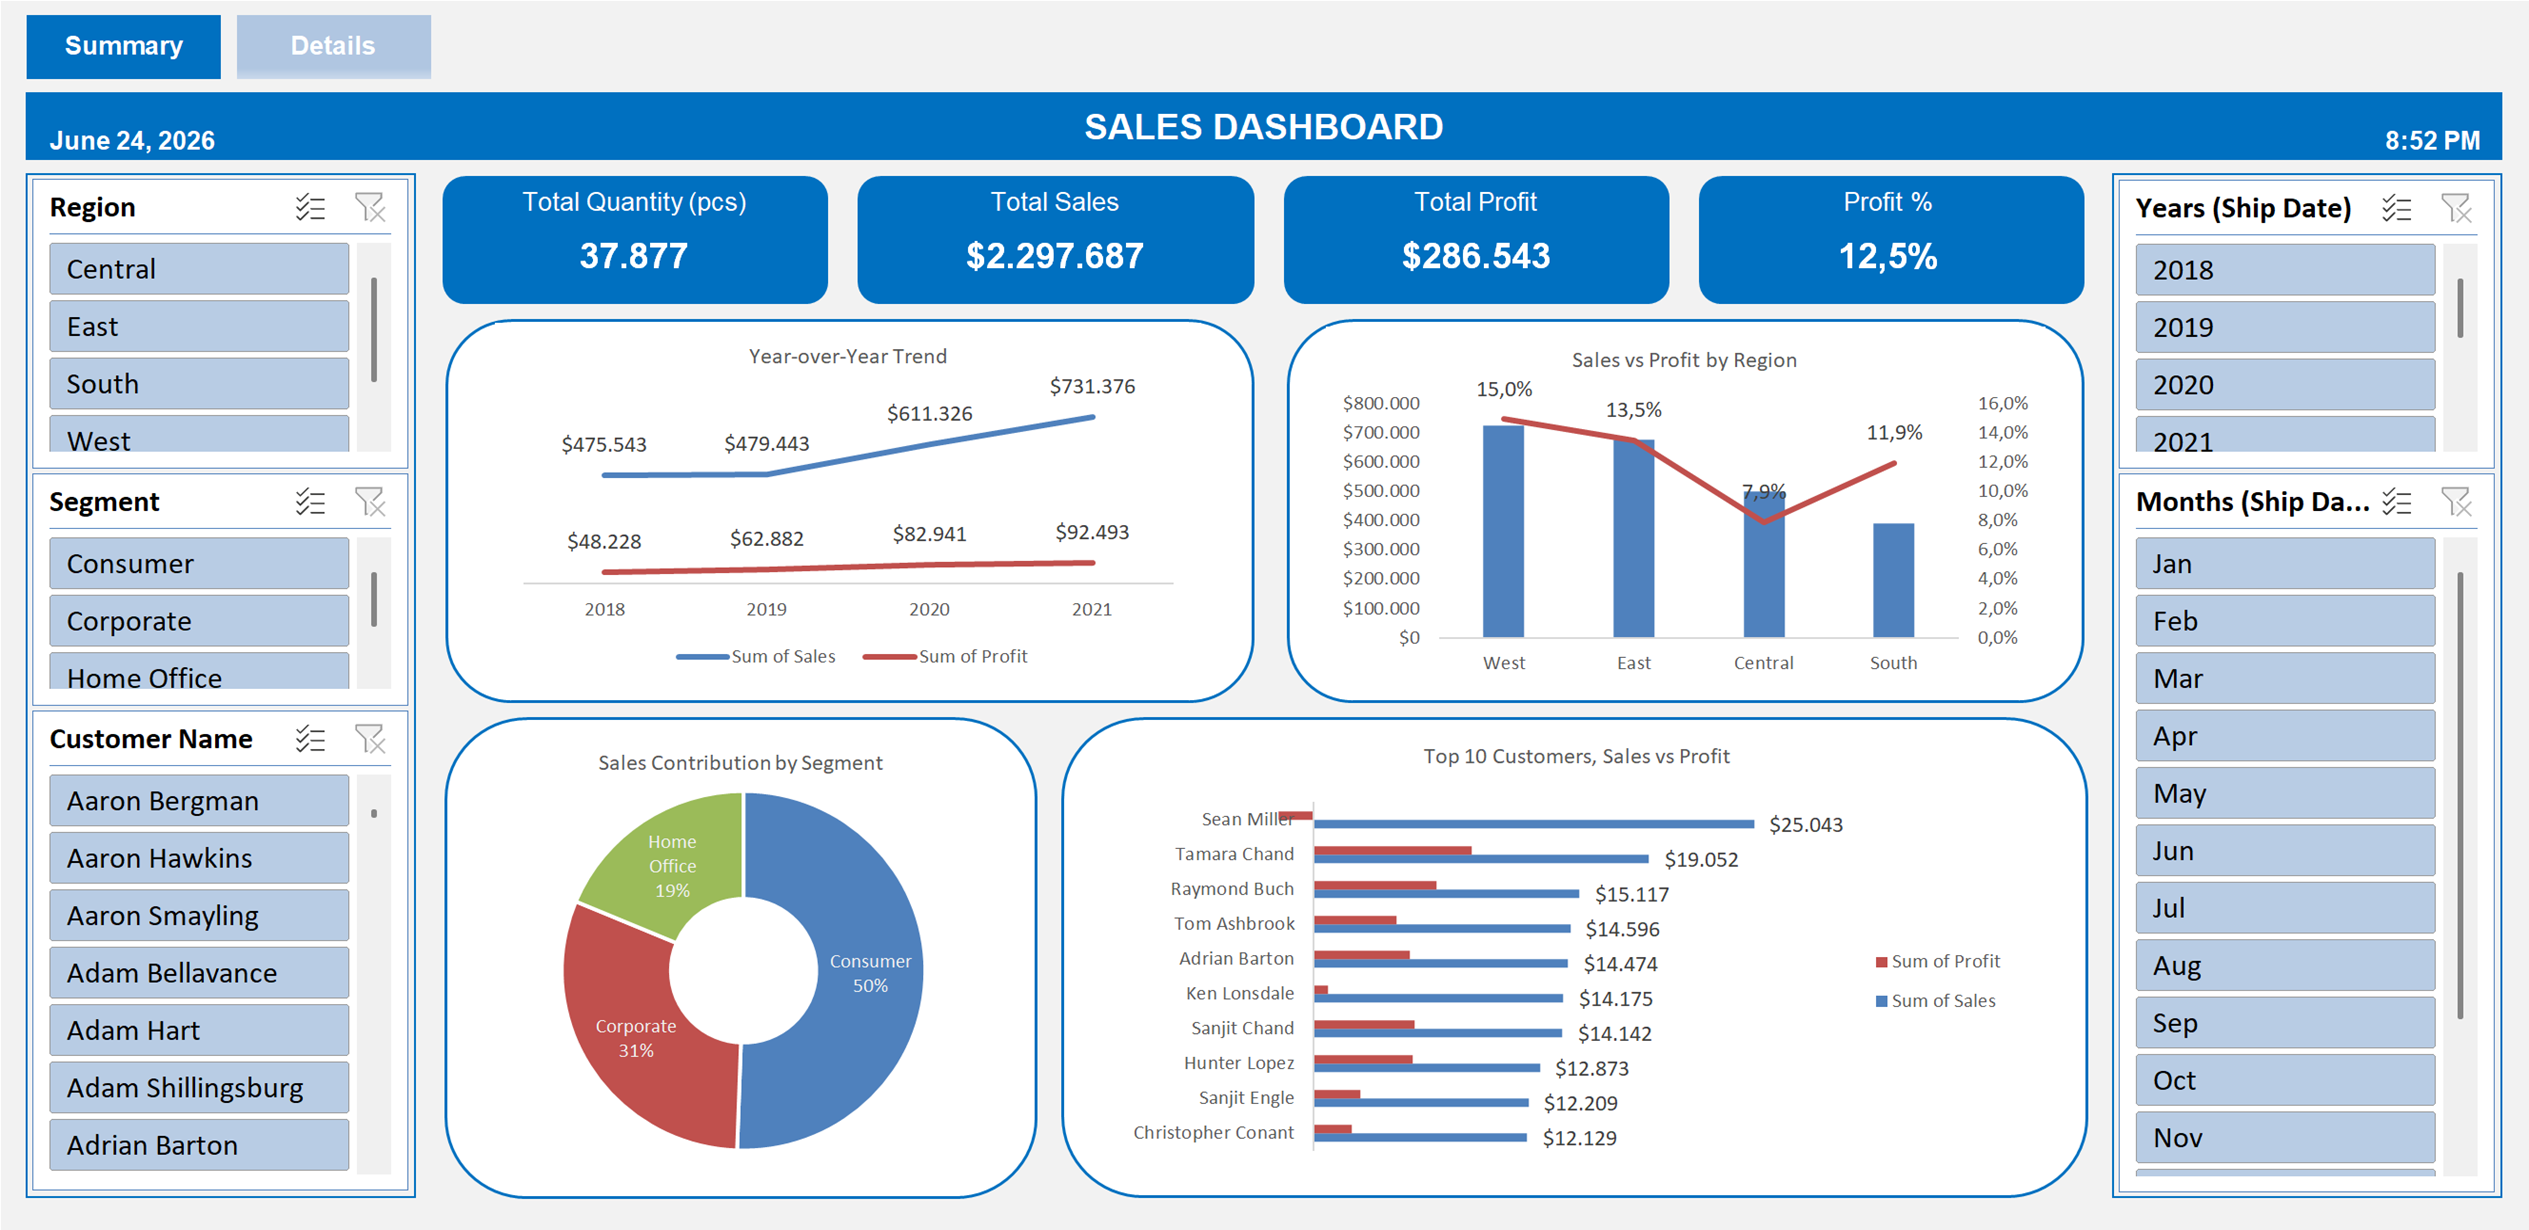Viewport: 2529px width, 1230px height.
Task: Click the South bar in region chart
Action: pos(1893,580)
